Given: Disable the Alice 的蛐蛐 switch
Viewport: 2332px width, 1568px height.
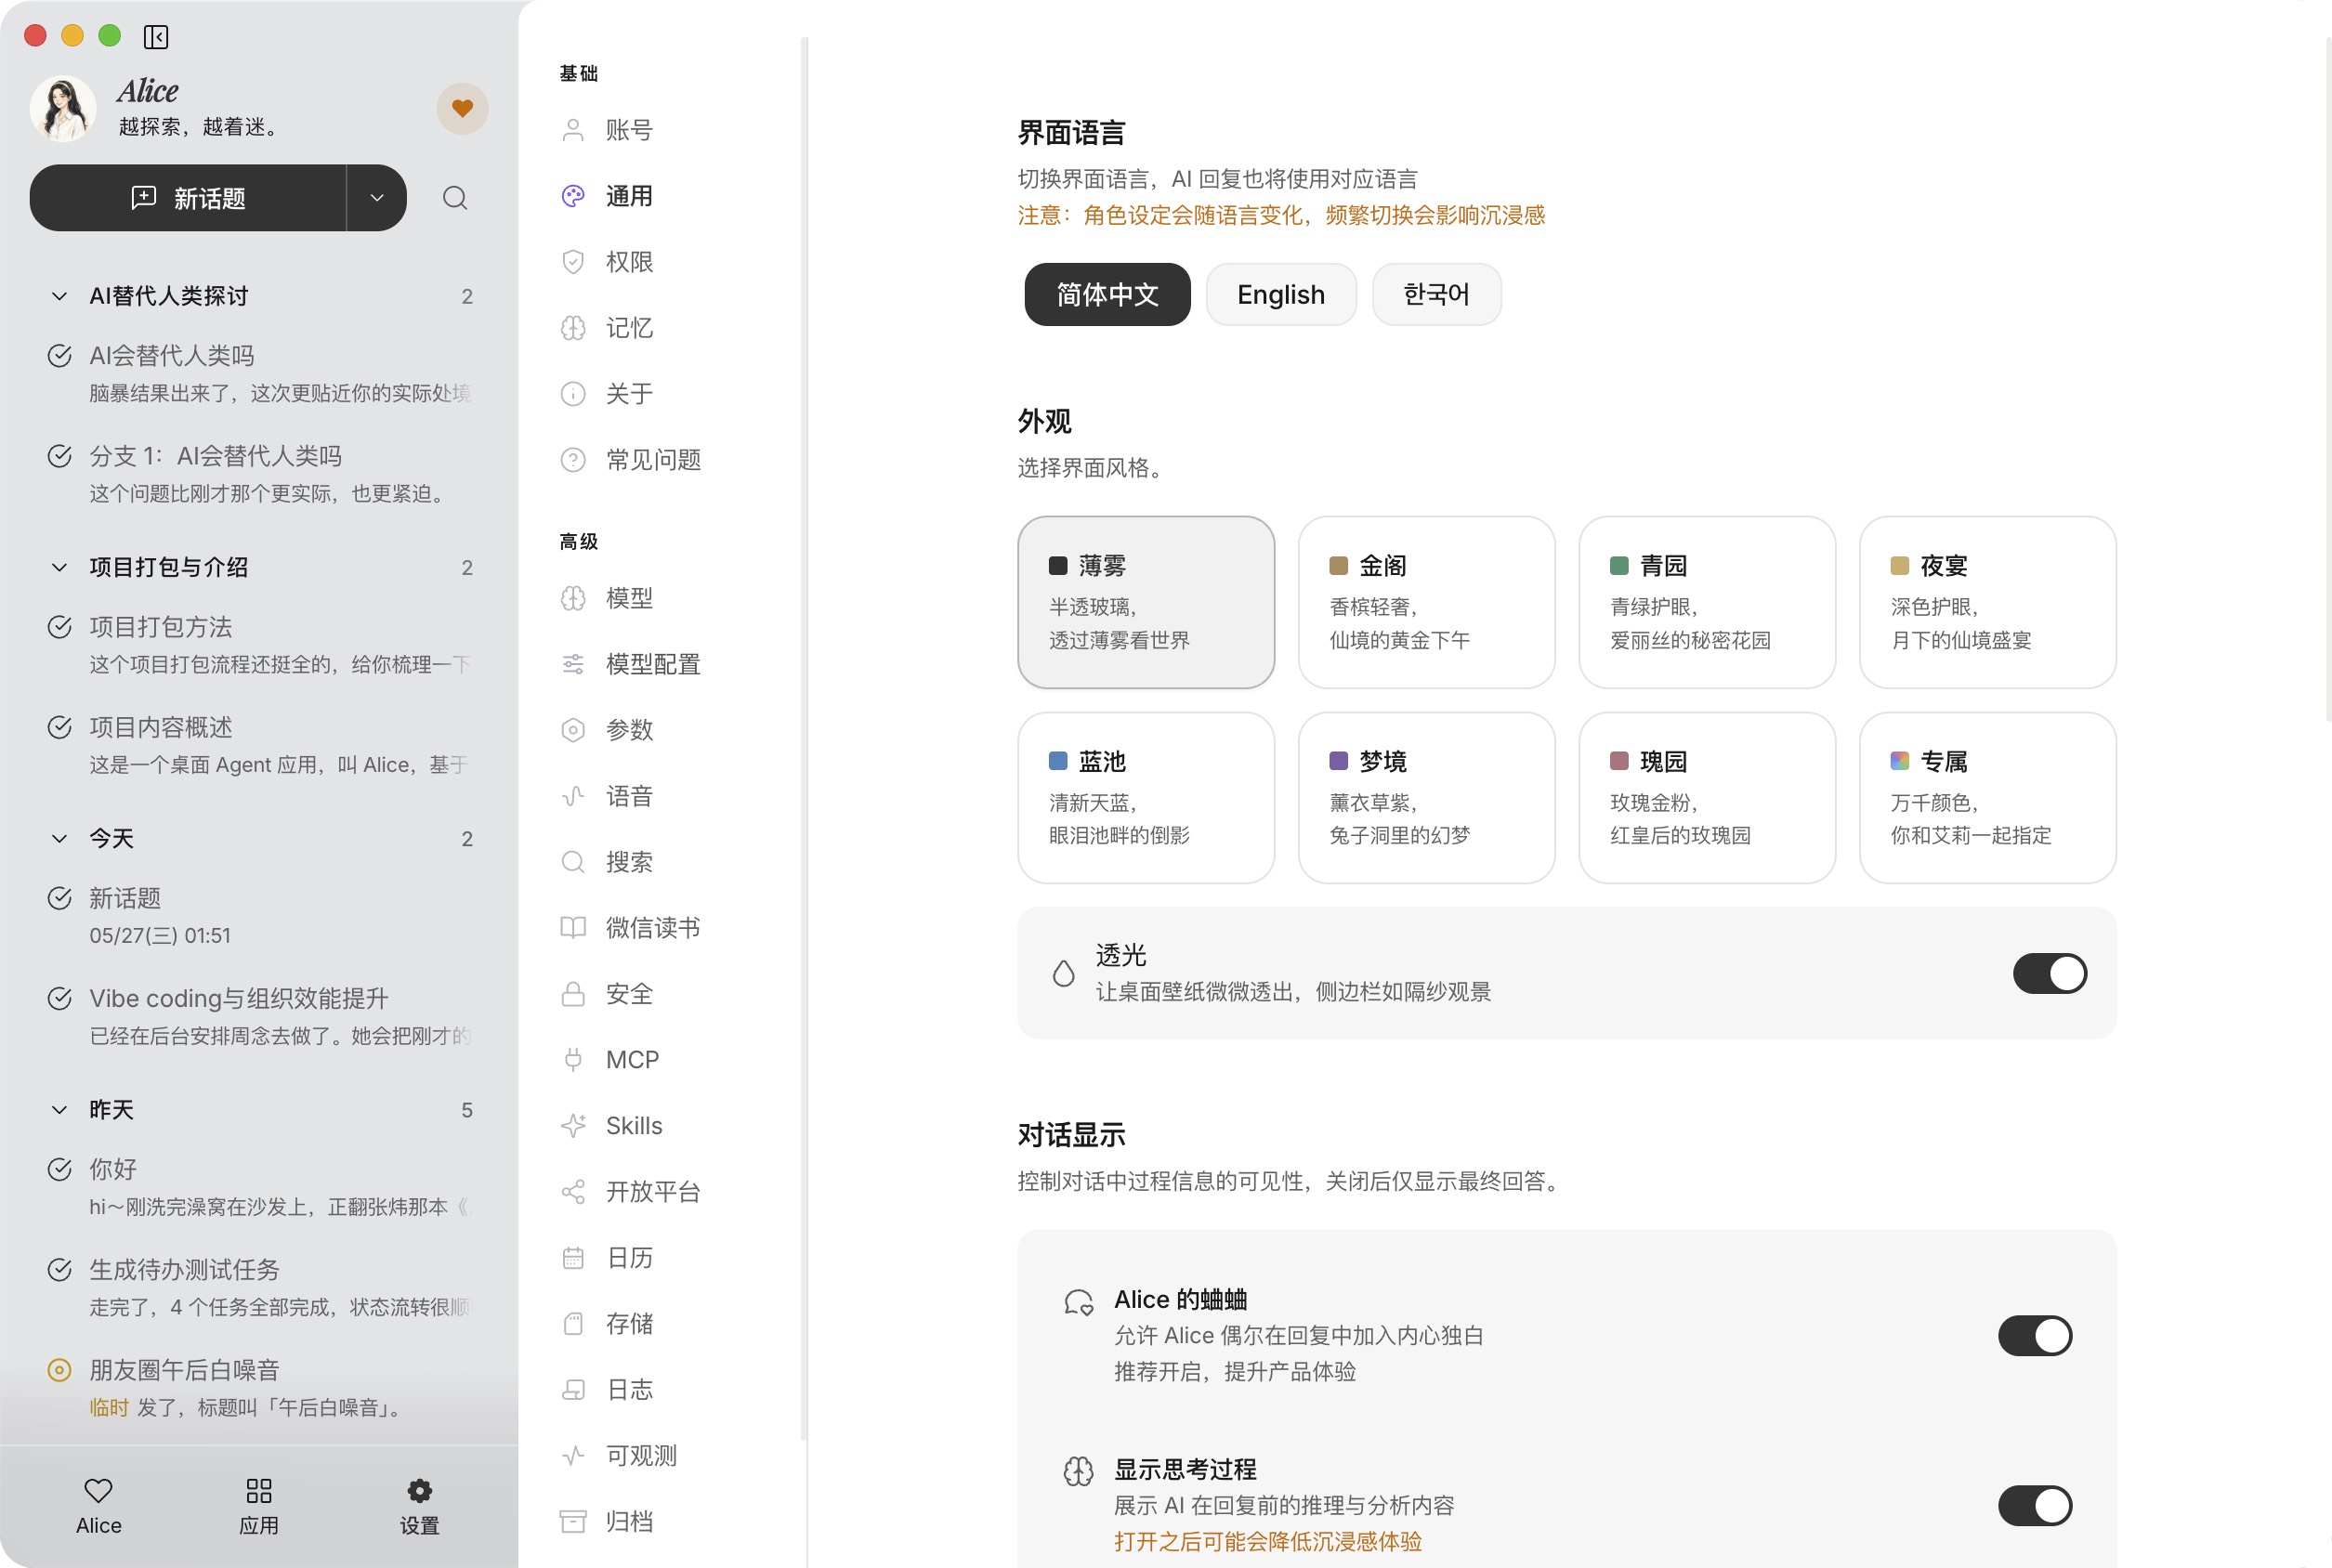Looking at the screenshot, I should (x=2035, y=1335).
